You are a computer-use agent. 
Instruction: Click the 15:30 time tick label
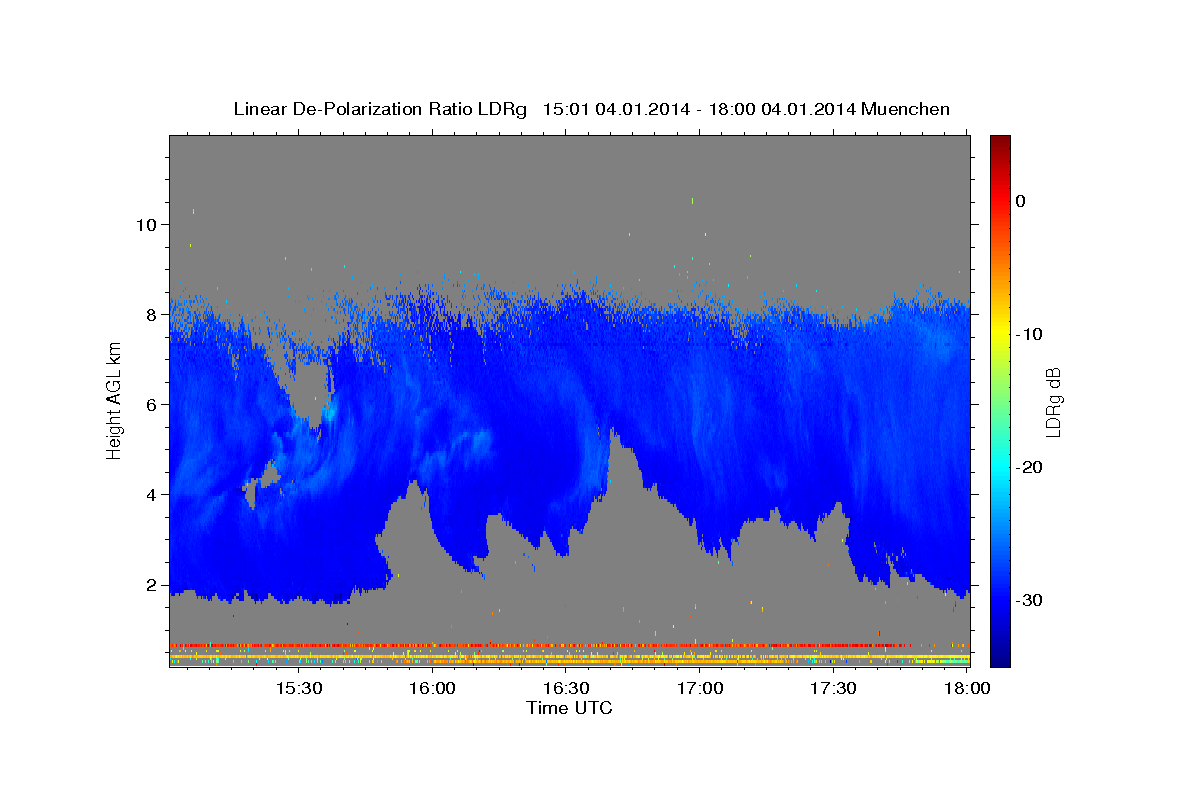tap(299, 688)
